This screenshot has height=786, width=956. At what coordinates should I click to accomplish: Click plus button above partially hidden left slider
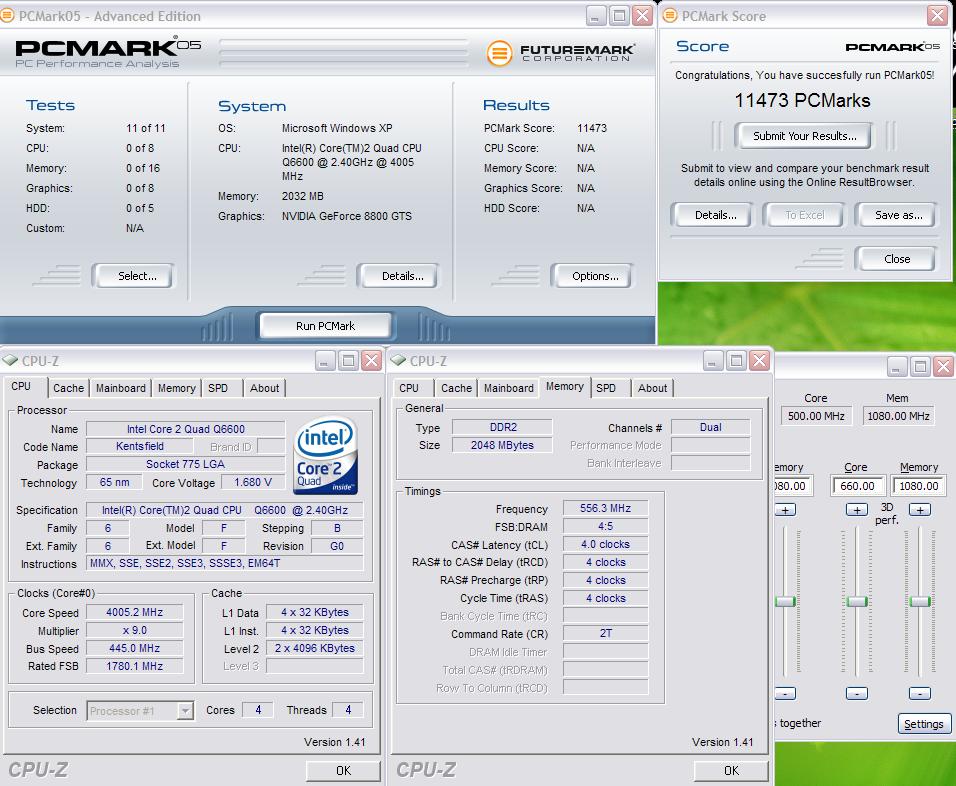[785, 510]
